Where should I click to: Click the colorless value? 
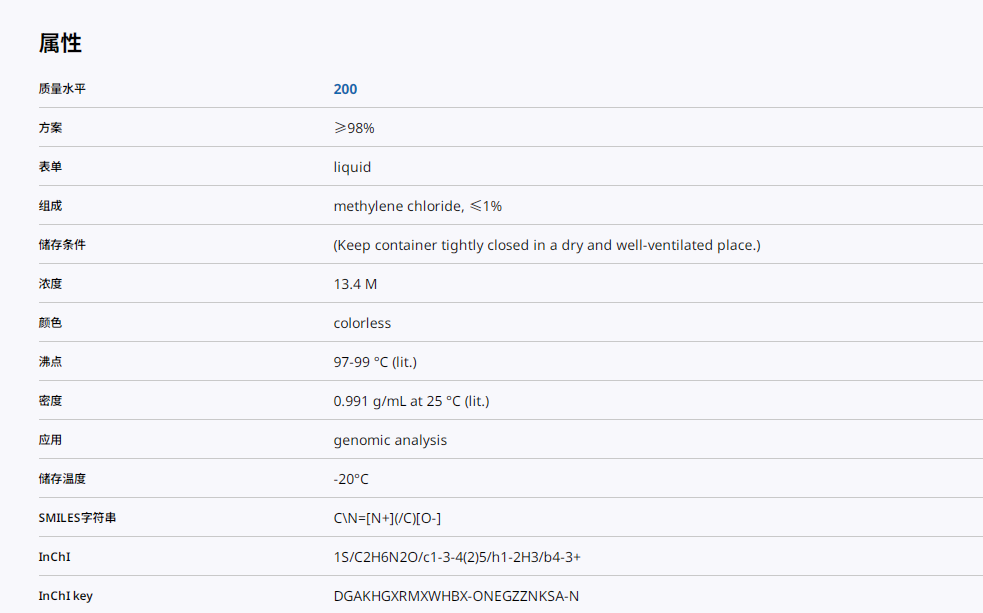point(362,323)
